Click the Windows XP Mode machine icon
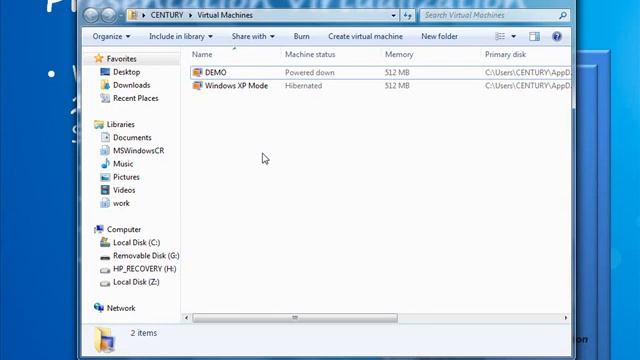The height and width of the screenshot is (360, 640). click(198, 86)
